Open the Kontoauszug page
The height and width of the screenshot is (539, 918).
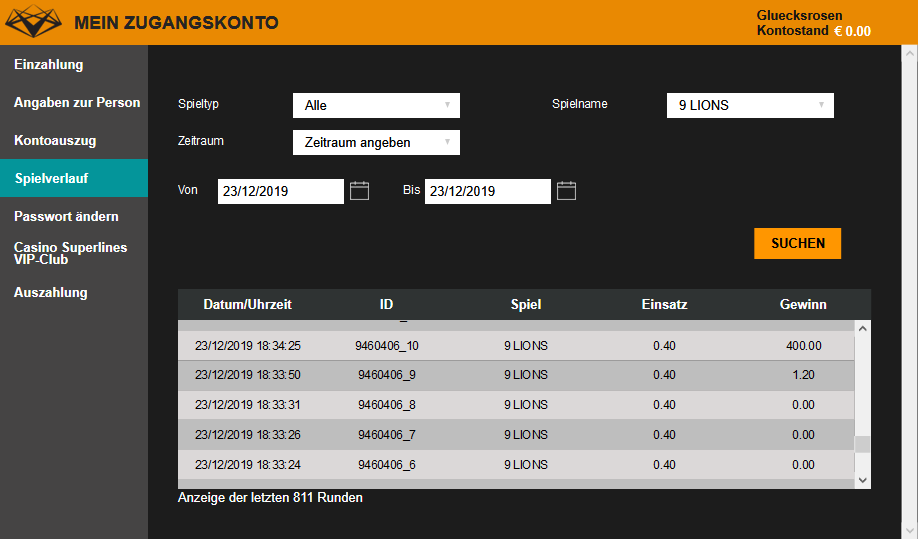click(55, 140)
